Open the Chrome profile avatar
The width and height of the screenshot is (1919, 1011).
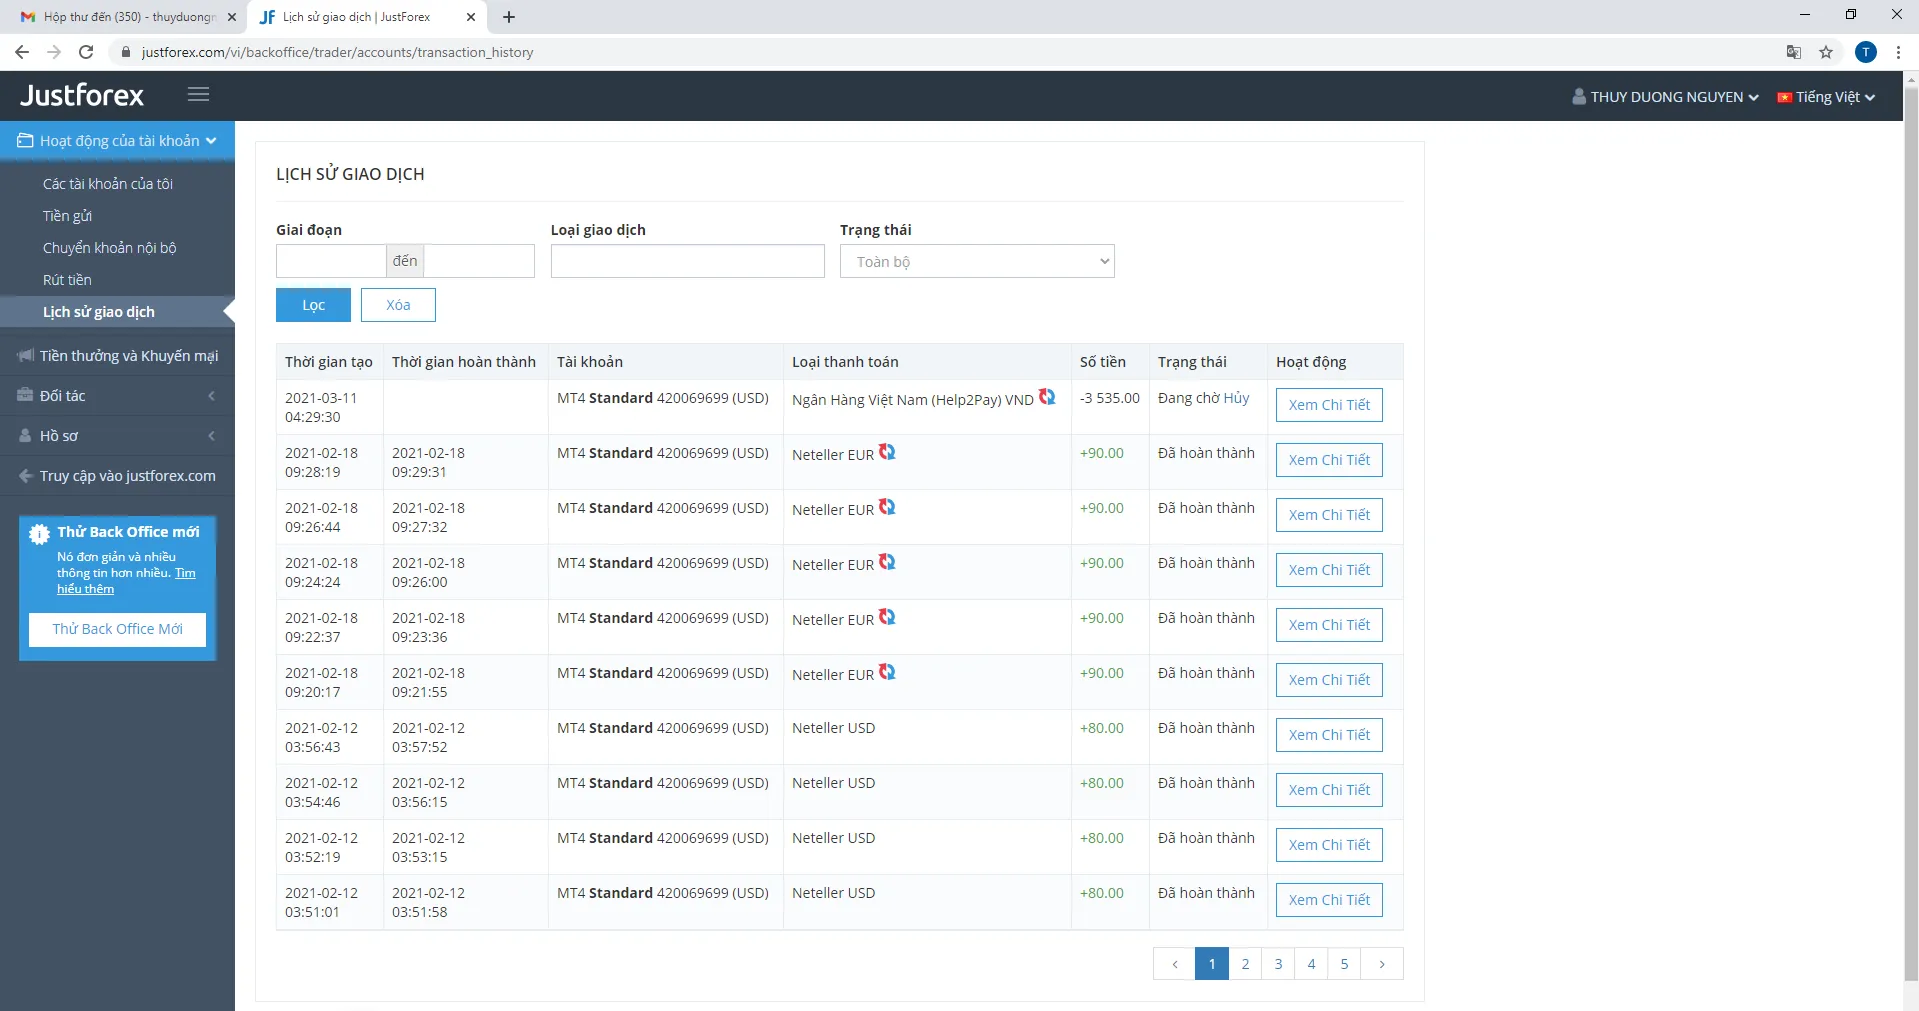point(1866,52)
